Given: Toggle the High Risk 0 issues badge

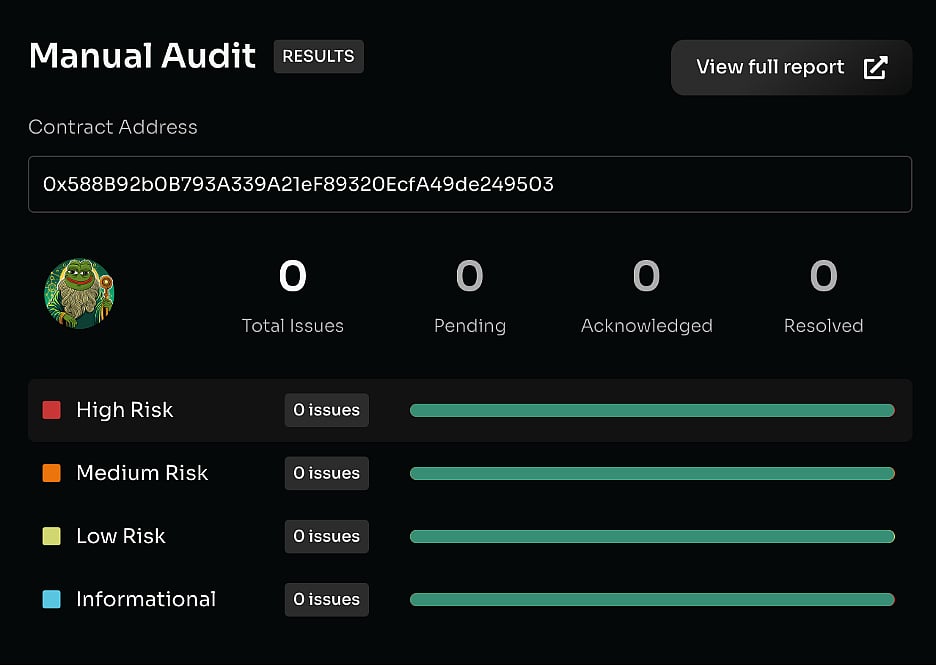Looking at the screenshot, I should pos(326,409).
